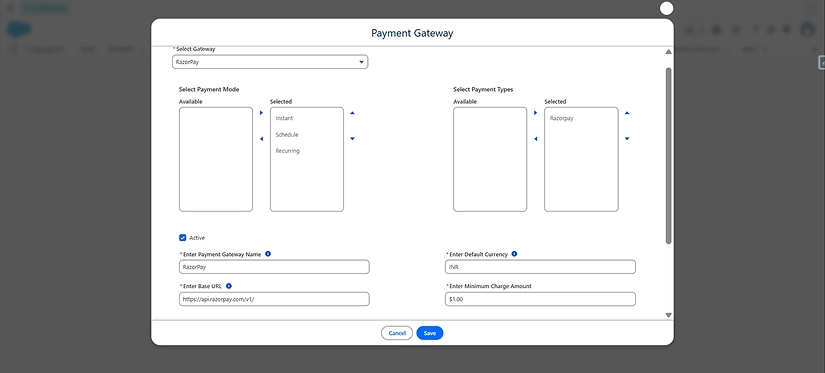Move Payment Type to Selected arrow
The width and height of the screenshot is (825, 373).
(536, 113)
